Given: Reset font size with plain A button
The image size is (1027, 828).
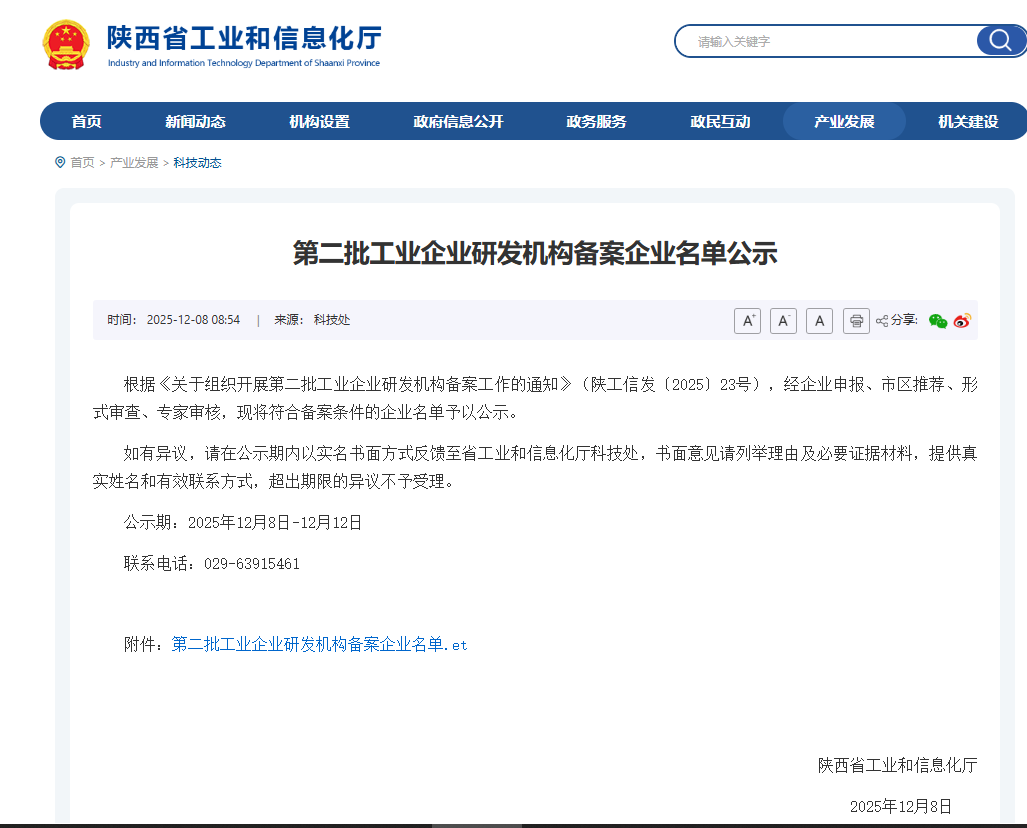Looking at the screenshot, I should [819, 321].
